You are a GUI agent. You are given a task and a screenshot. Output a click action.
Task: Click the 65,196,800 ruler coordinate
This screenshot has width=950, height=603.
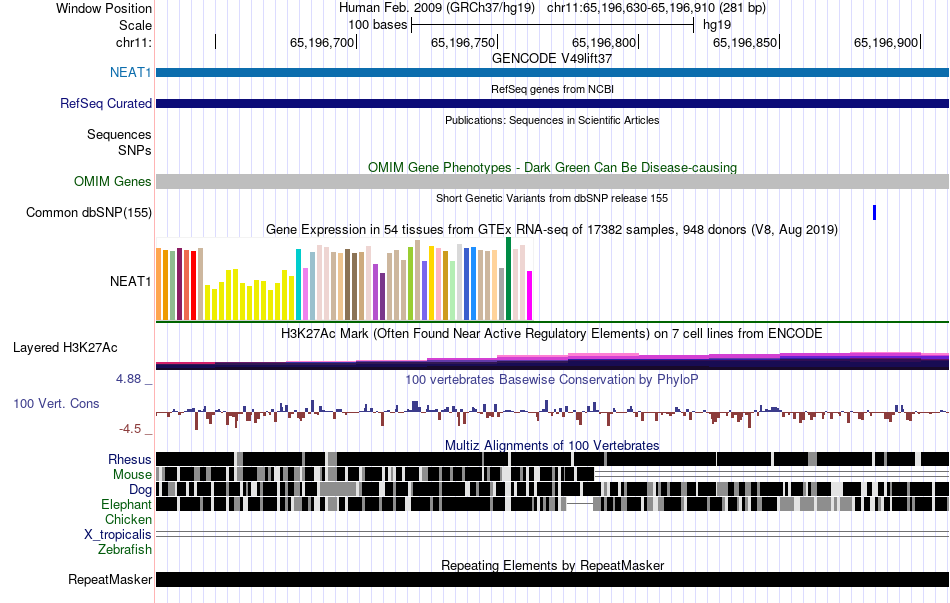(x=604, y=42)
